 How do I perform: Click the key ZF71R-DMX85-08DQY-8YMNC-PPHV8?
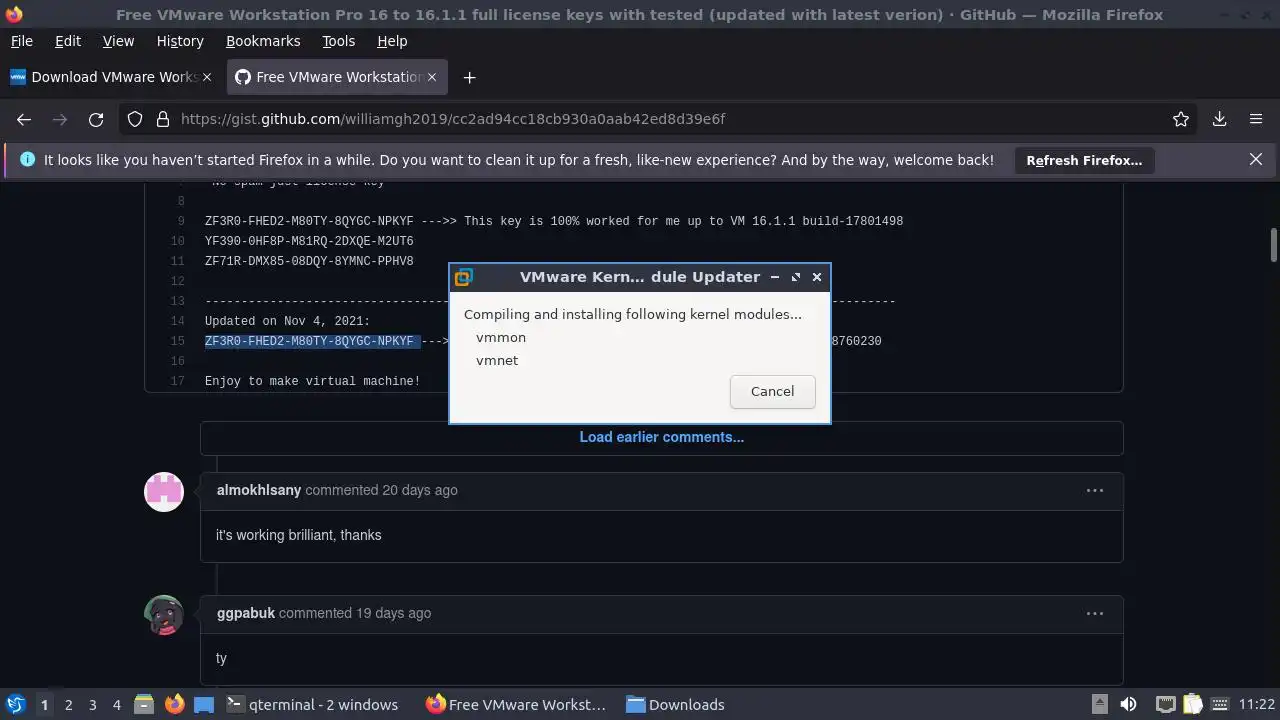click(309, 261)
